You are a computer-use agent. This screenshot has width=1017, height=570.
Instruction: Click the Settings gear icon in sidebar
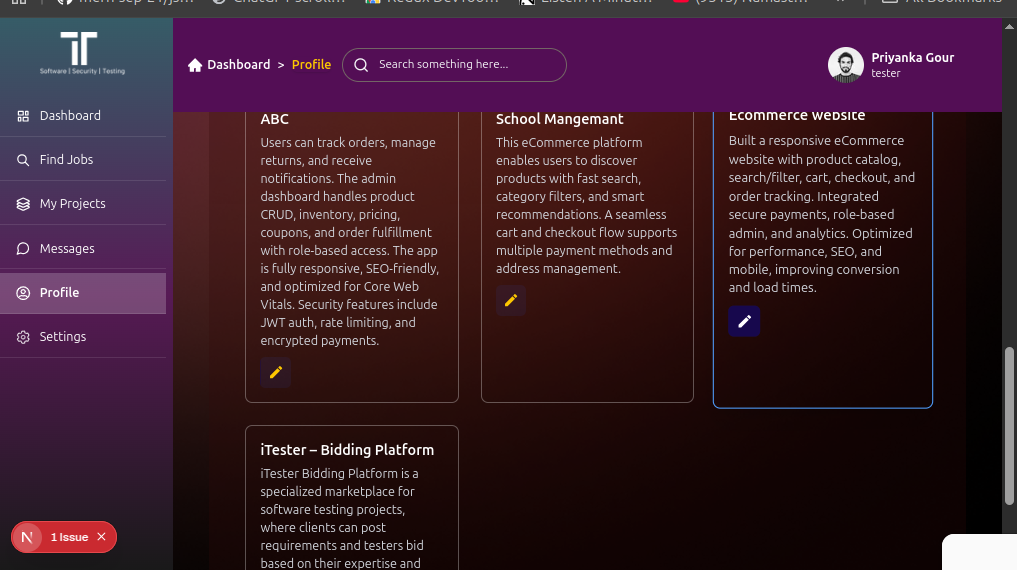click(23, 337)
